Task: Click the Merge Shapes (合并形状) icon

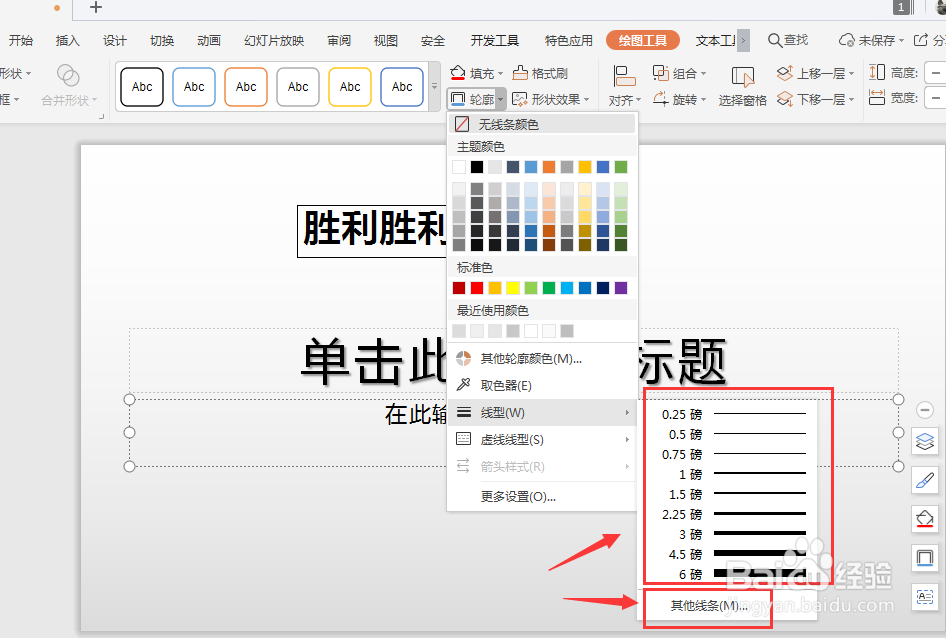Action: pos(68,76)
